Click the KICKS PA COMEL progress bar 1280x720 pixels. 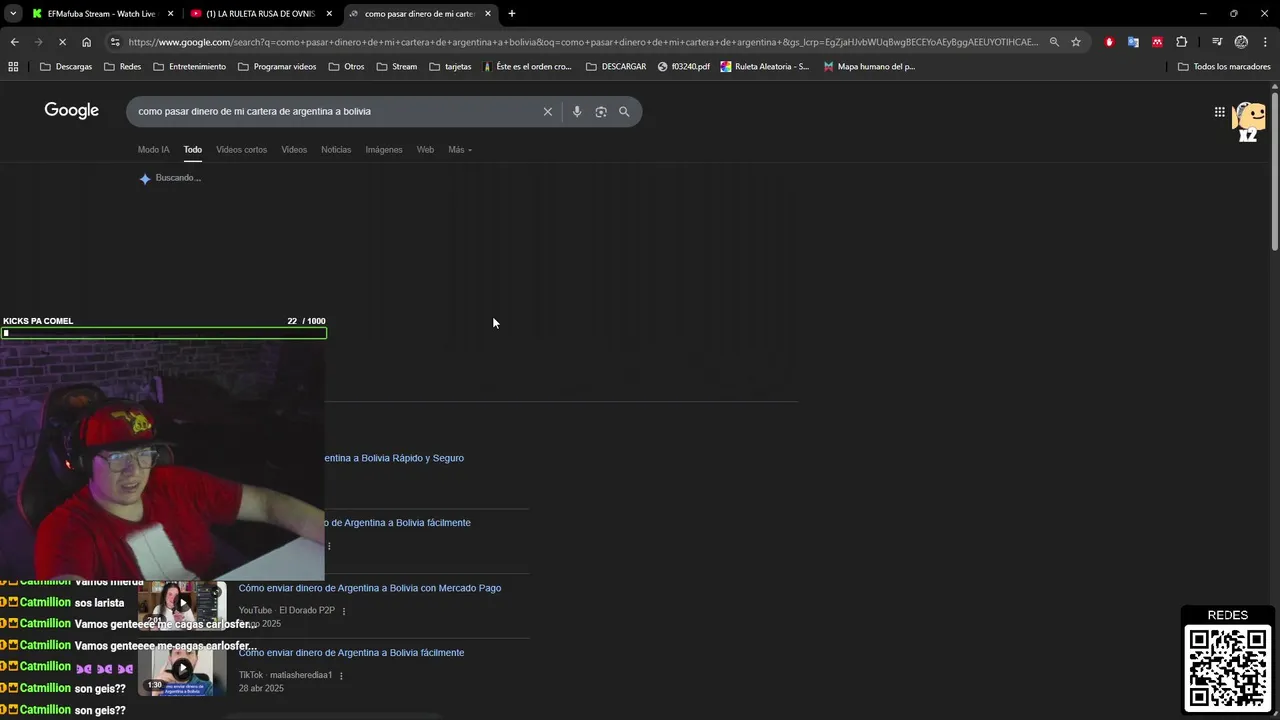click(x=164, y=333)
